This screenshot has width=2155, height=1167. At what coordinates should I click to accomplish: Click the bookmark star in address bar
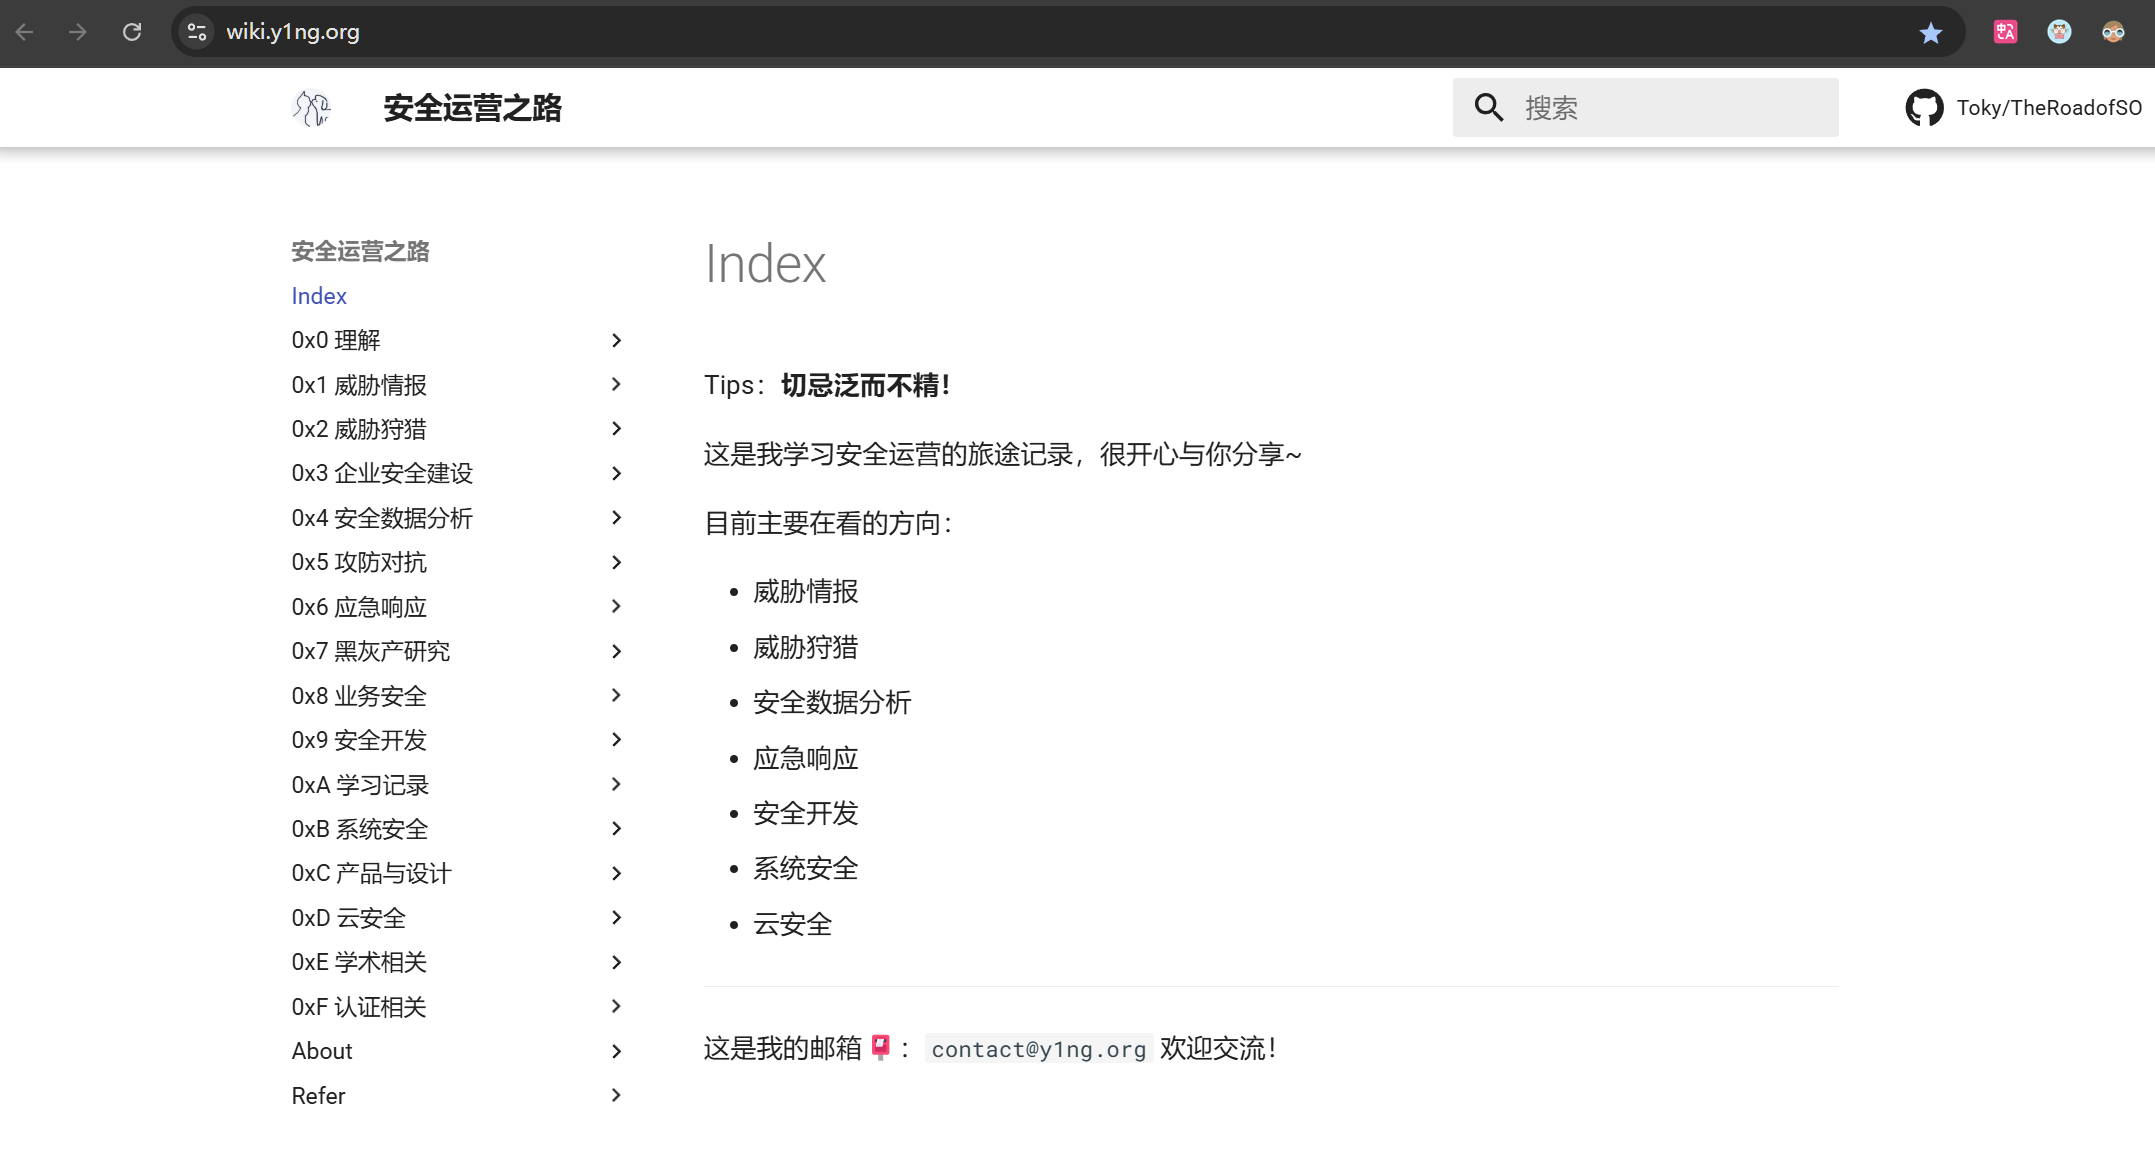[x=1930, y=32]
